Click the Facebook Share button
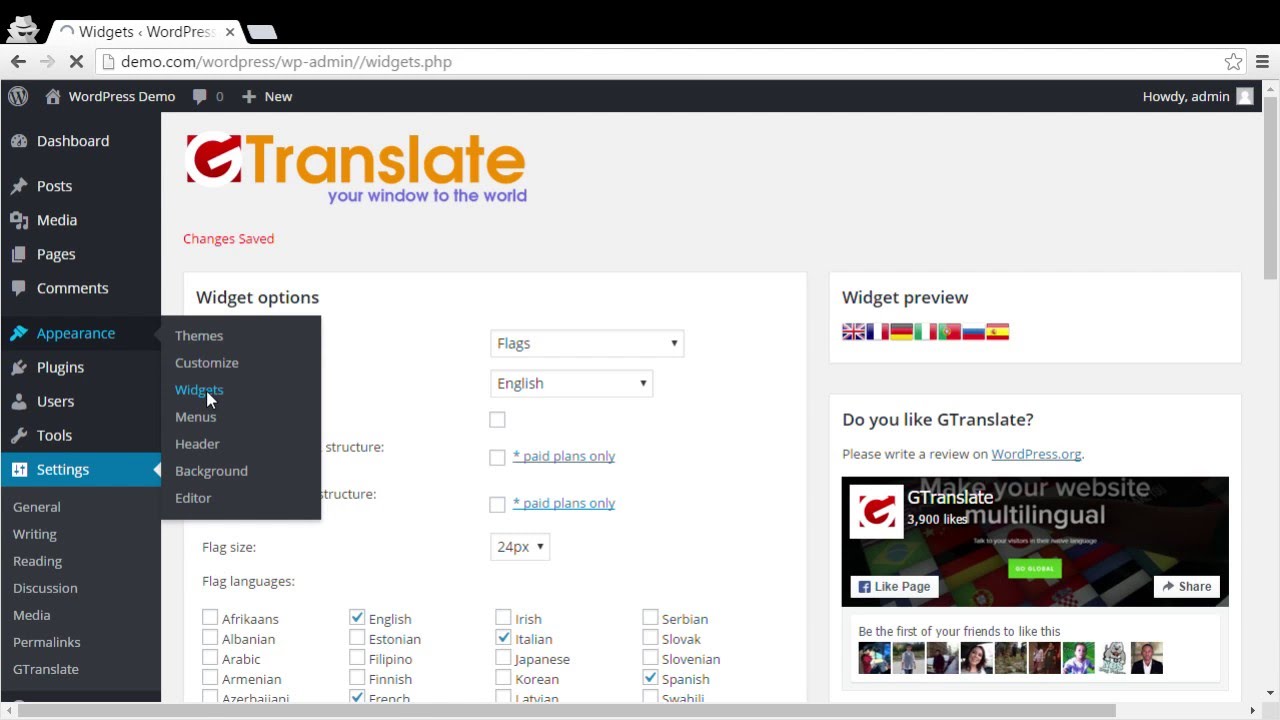Screen dimensions: 1280x720 (1187, 586)
